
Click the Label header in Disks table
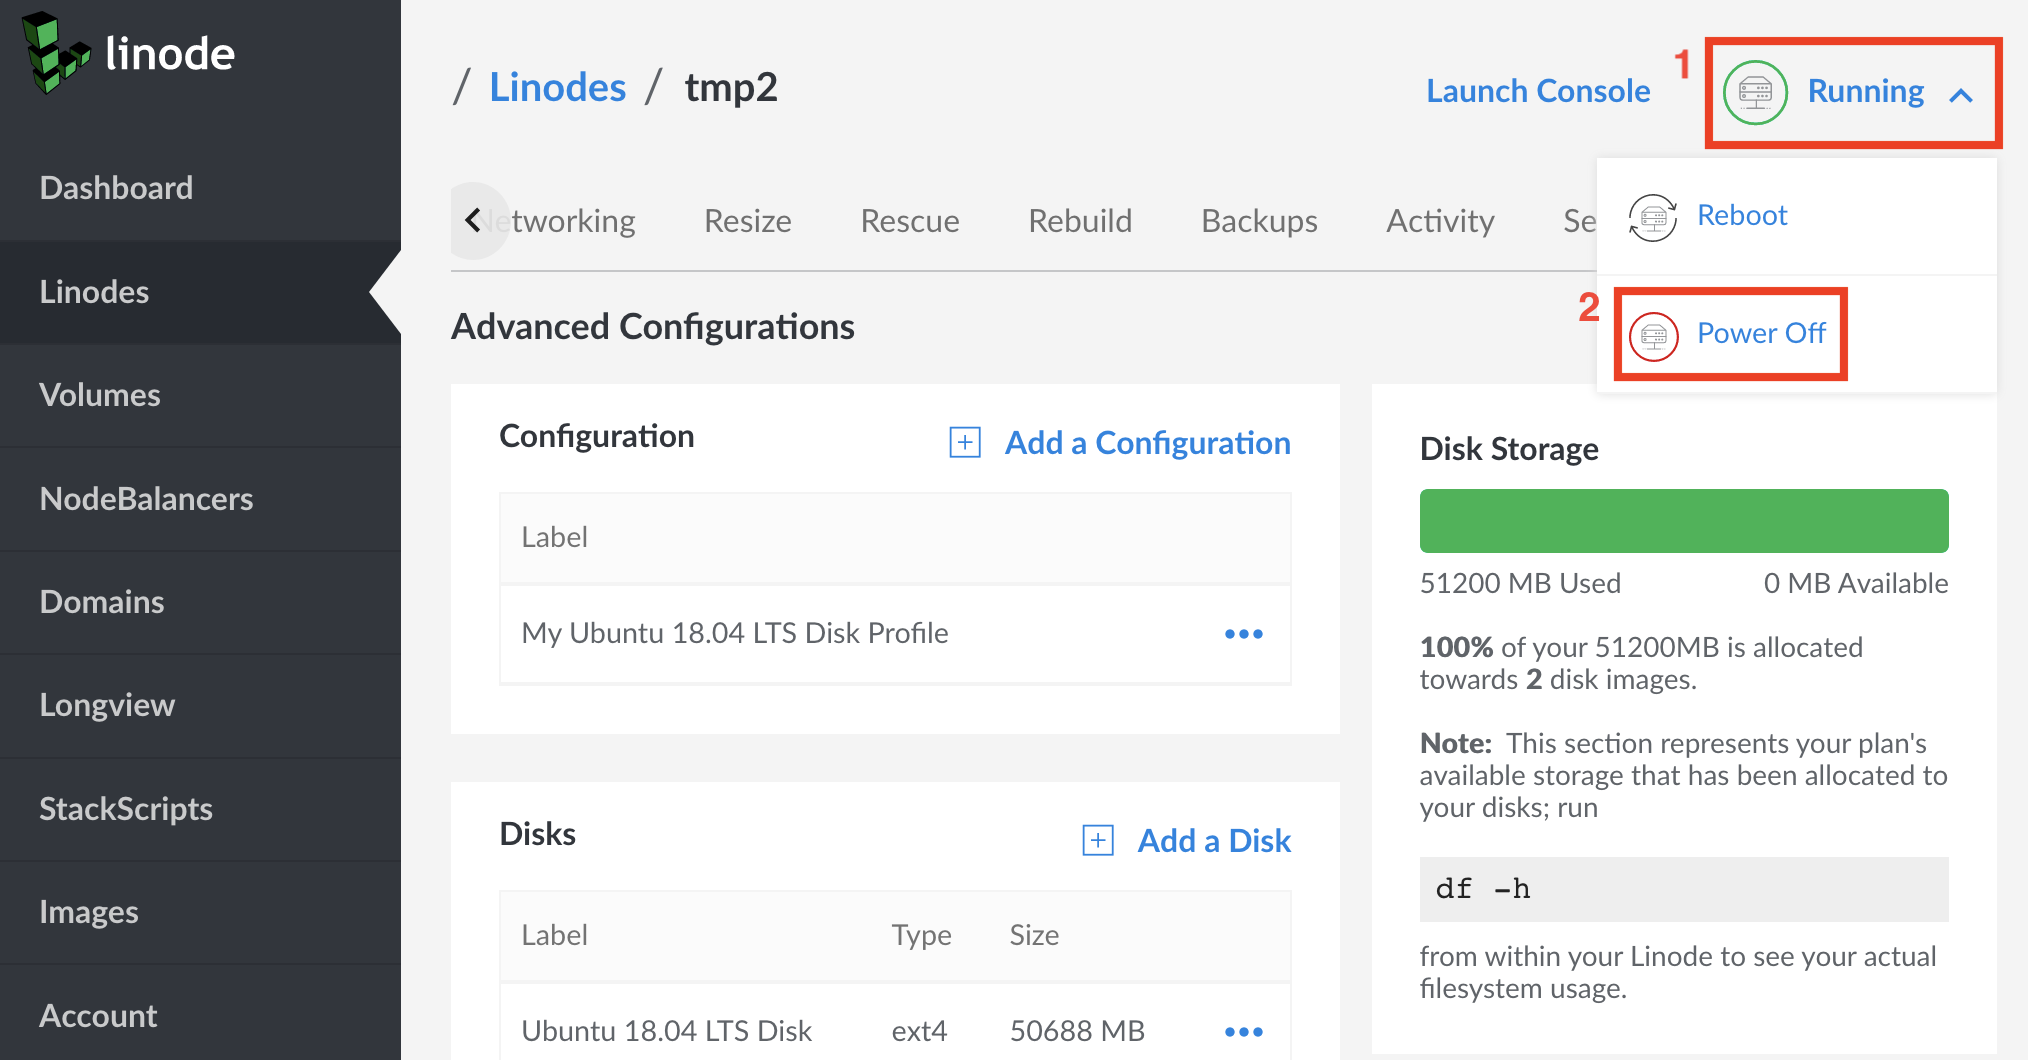[x=554, y=935]
